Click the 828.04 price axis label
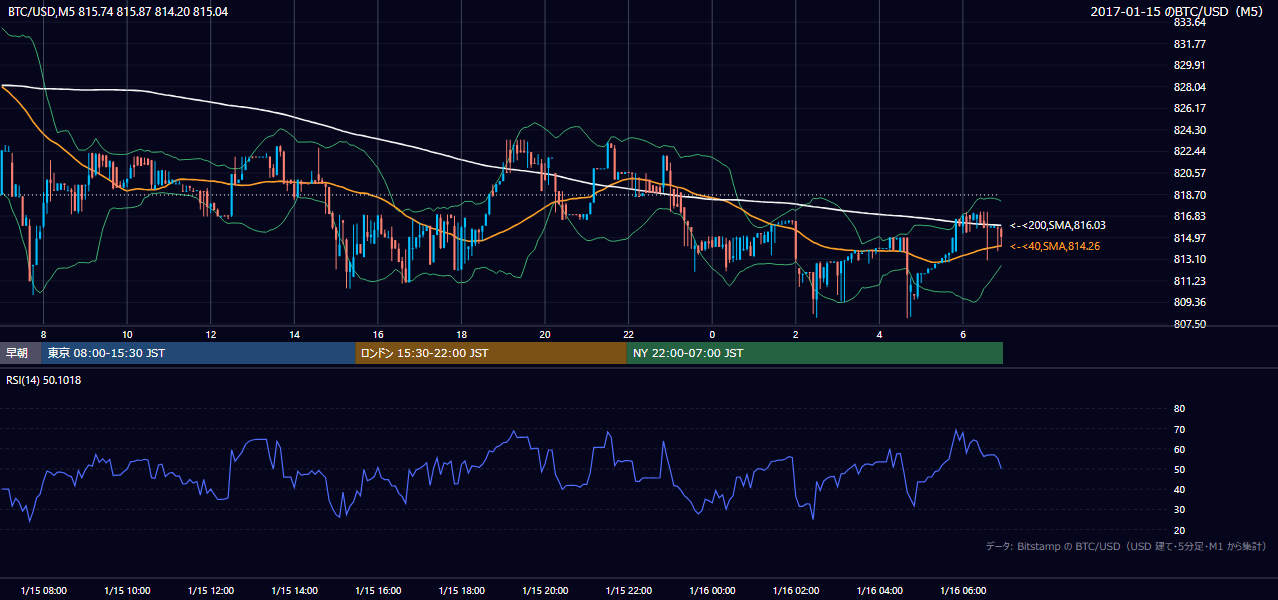This screenshot has height=600, width=1278. tap(1189, 87)
